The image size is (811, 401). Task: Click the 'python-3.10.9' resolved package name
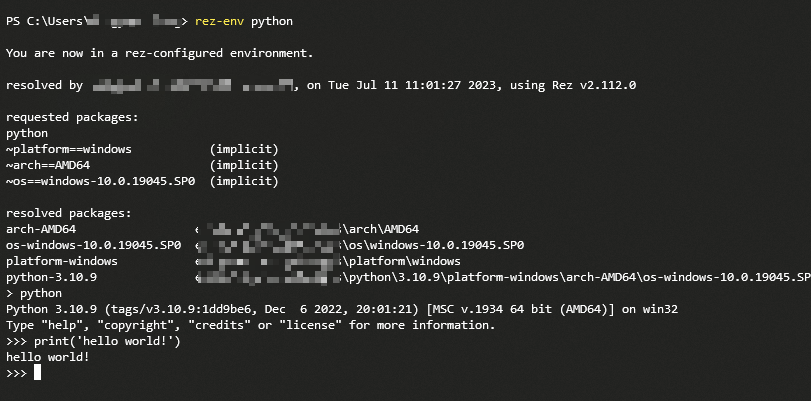[52, 277]
